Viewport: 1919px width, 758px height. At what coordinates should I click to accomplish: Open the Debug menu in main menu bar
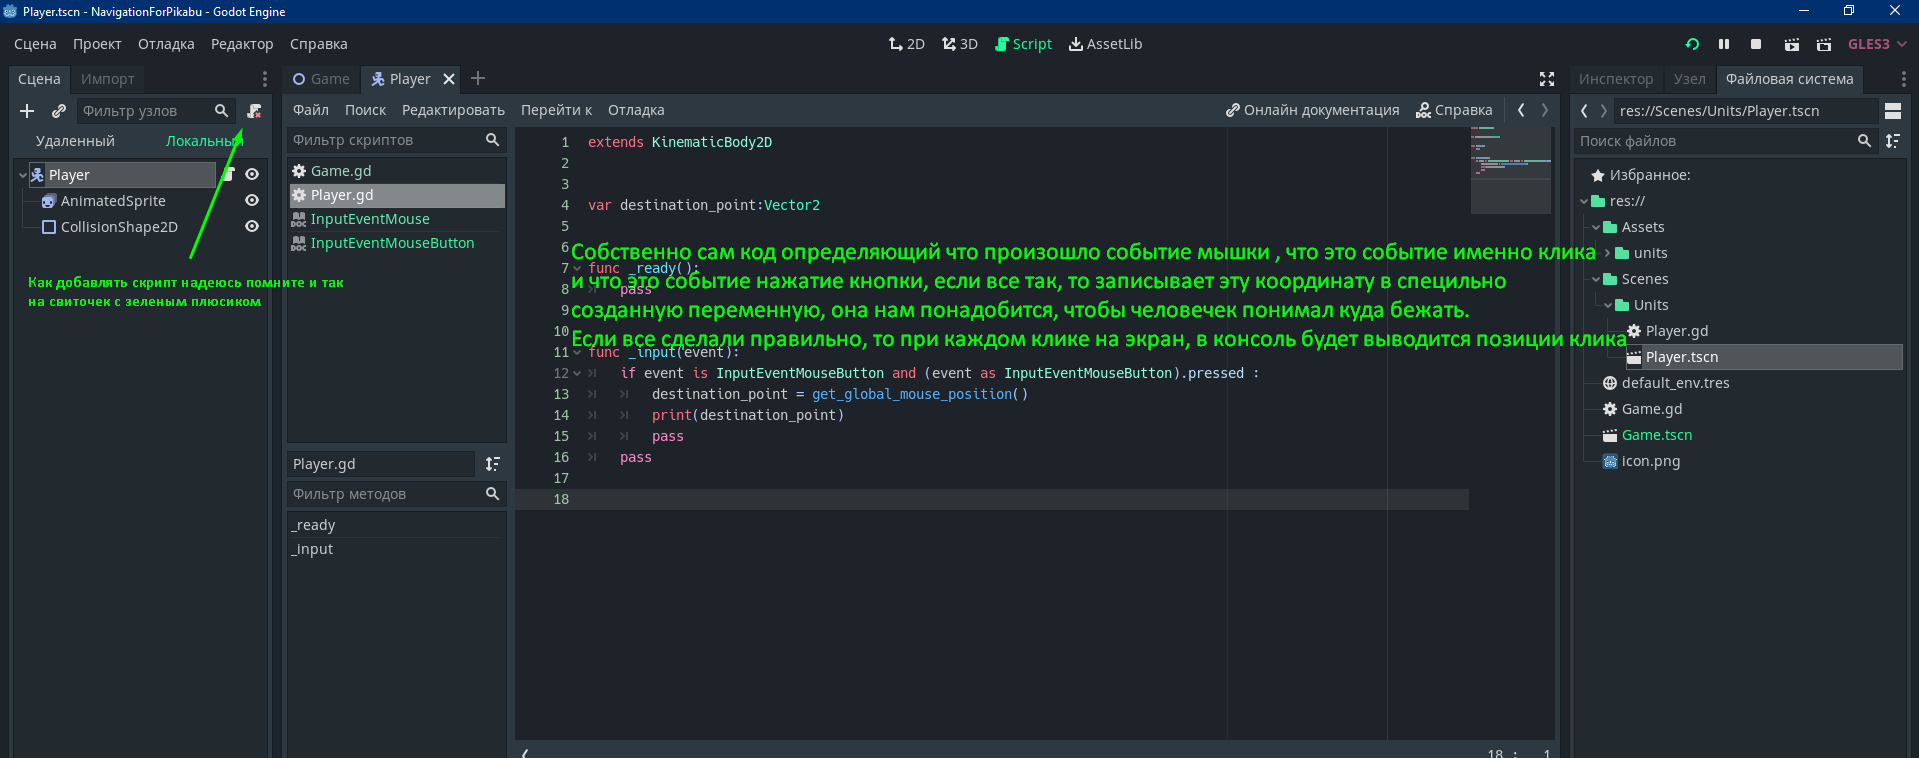coord(166,44)
